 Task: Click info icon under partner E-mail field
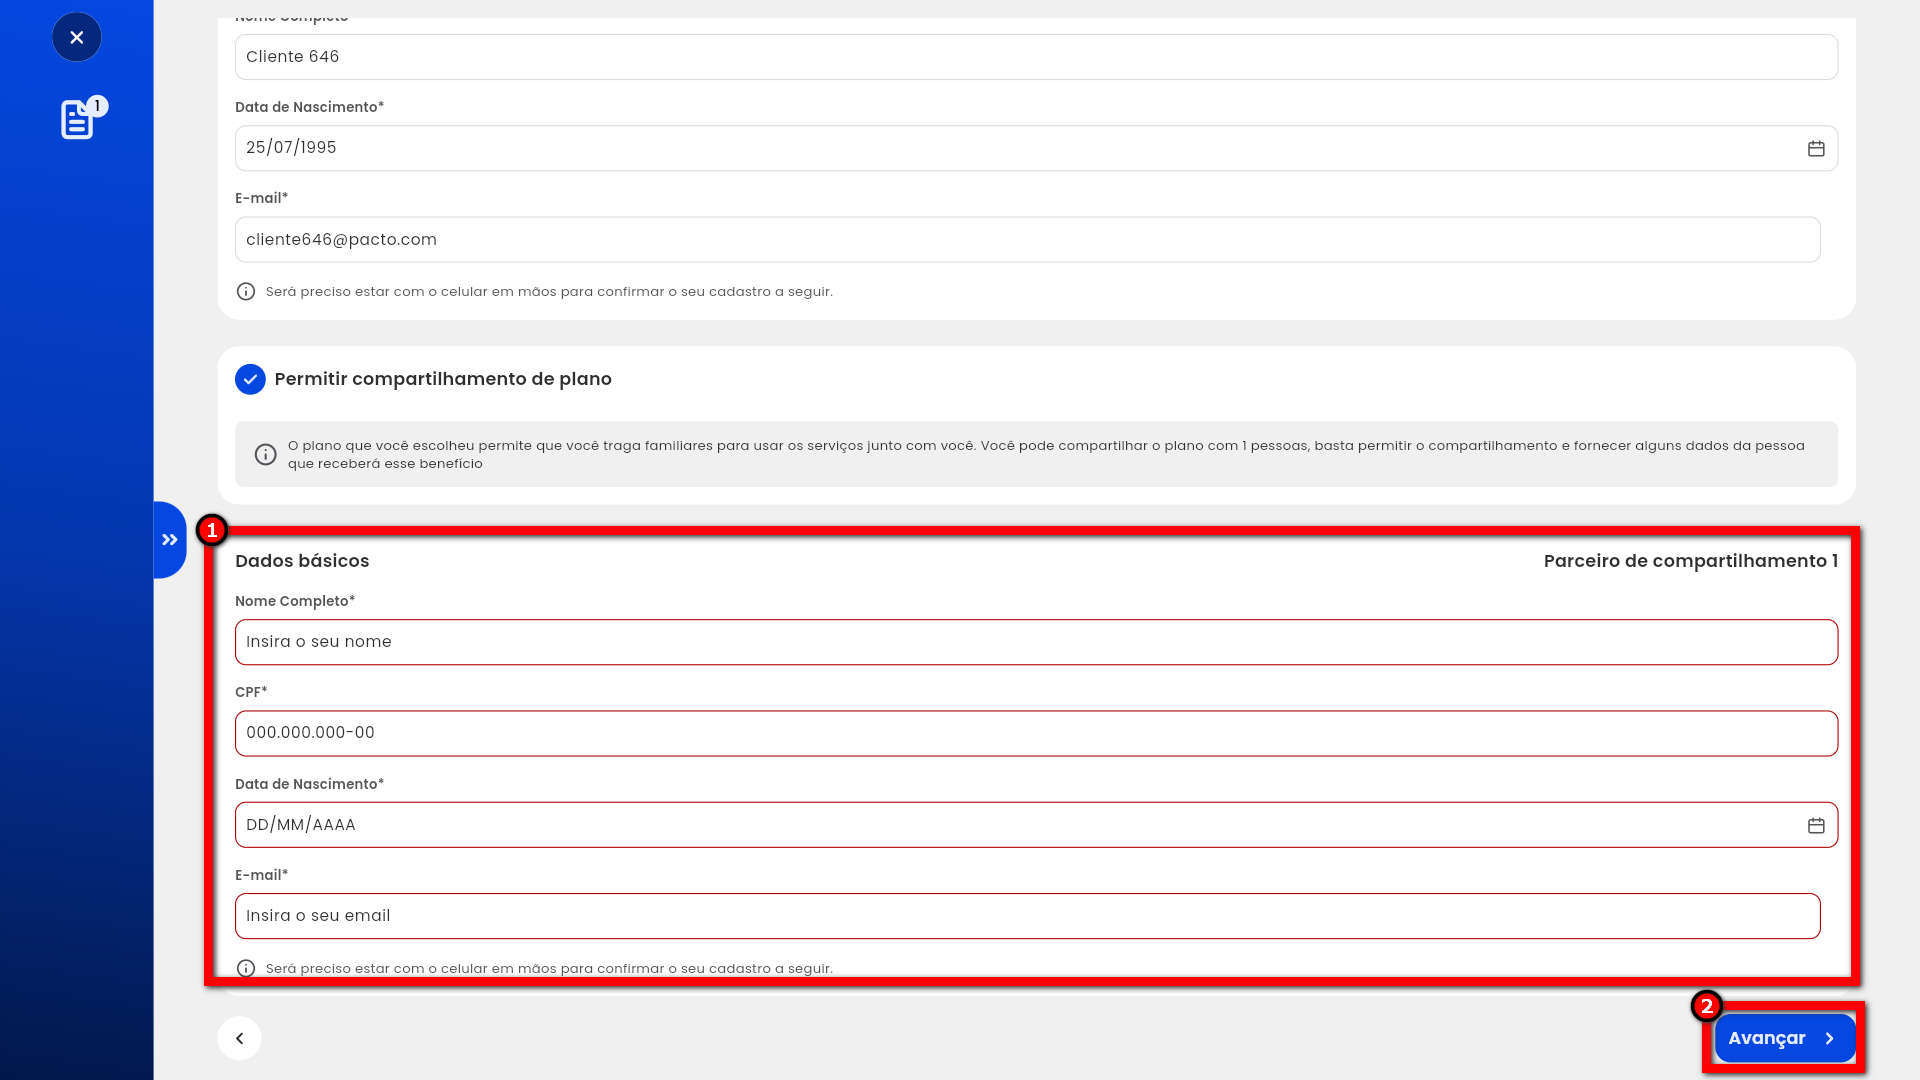[x=245, y=968]
